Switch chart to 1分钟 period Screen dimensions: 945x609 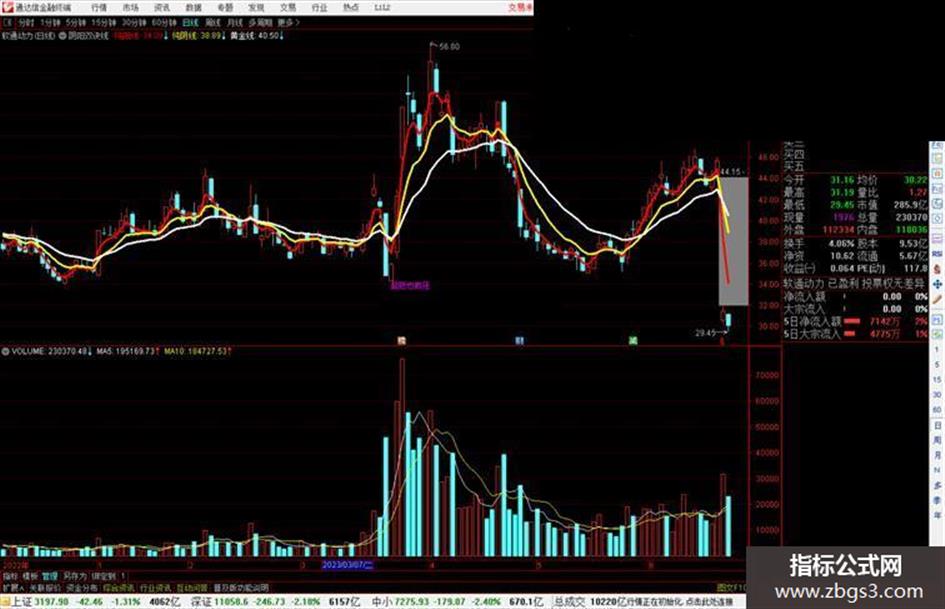click(50, 22)
